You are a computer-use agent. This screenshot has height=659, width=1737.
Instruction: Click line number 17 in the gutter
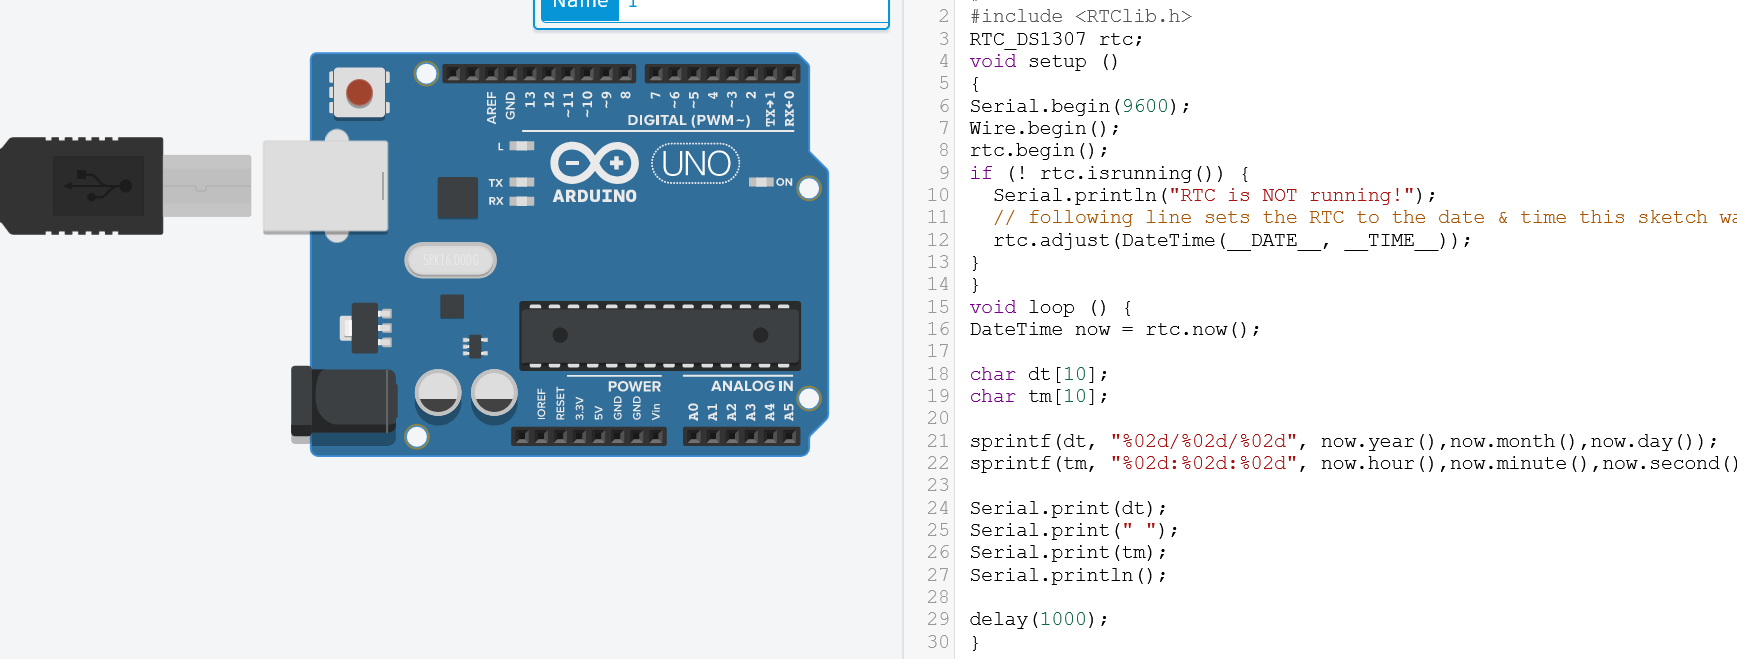pos(937,351)
